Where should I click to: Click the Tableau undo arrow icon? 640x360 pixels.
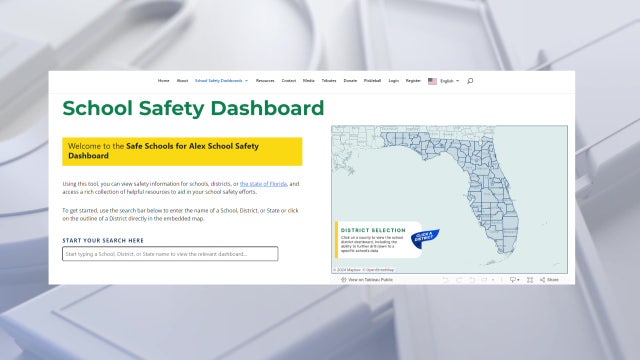(445, 280)
